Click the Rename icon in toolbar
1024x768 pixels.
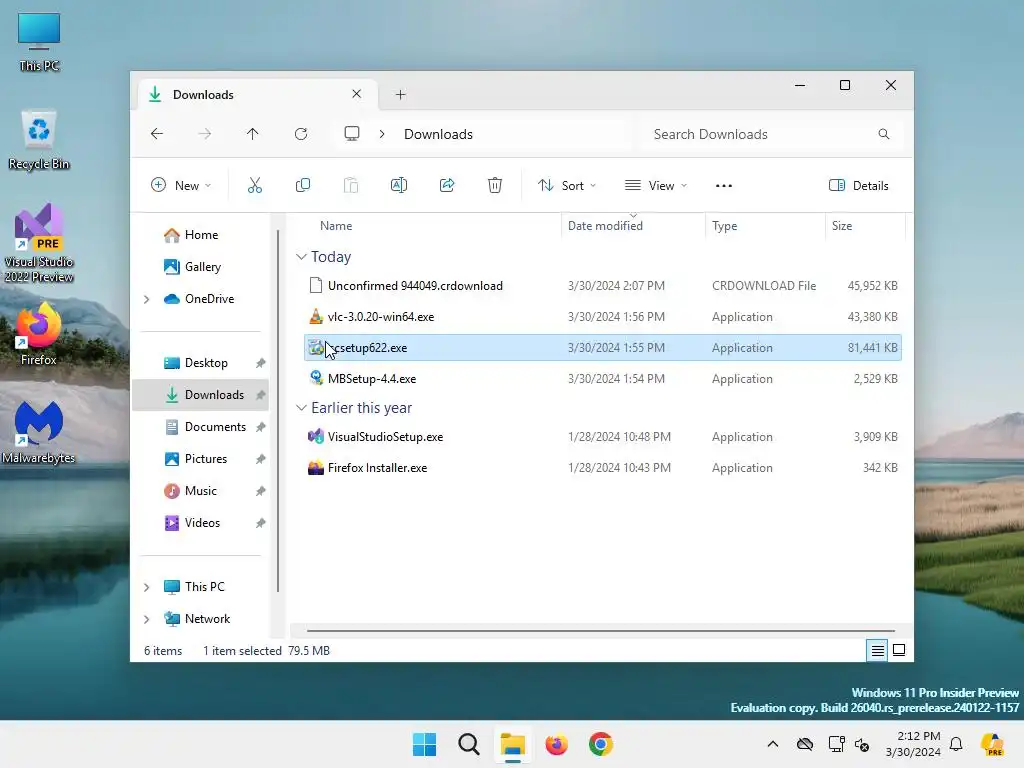[x=398, y=185]
